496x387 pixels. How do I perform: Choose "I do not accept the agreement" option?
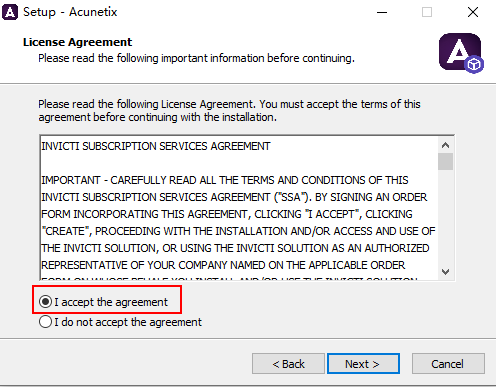pos(45,322)
